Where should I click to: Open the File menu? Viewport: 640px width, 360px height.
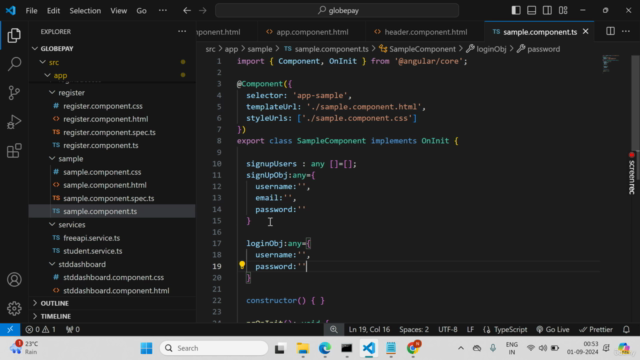(x=31, y=11)
